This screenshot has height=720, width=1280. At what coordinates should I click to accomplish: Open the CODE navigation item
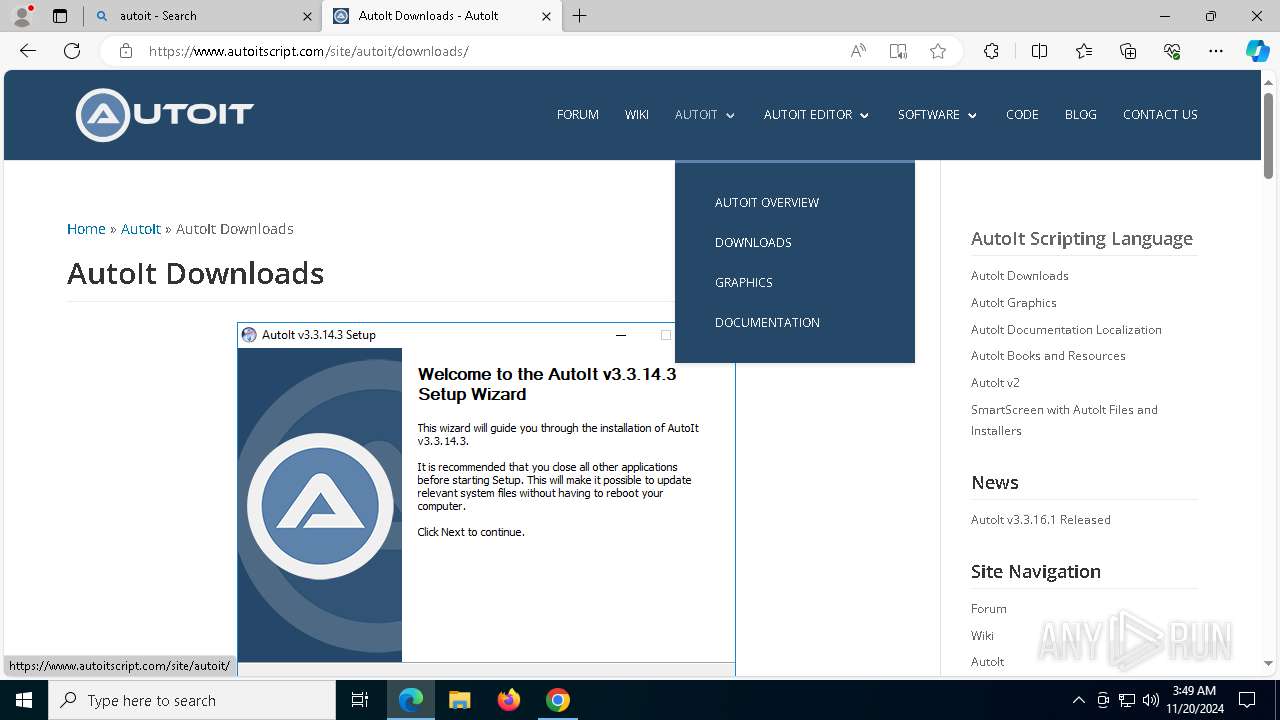tap(1022, 115)
